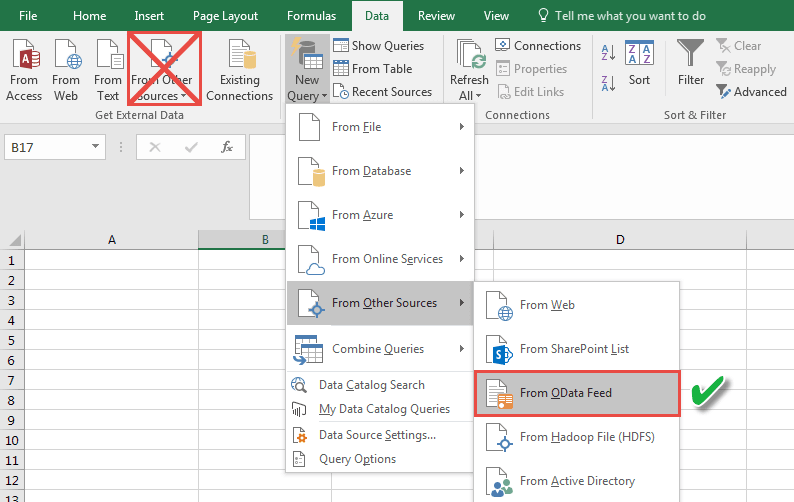The image size is (794, 502).
Task: Switch to the Review tab
Action: point(436,16)
